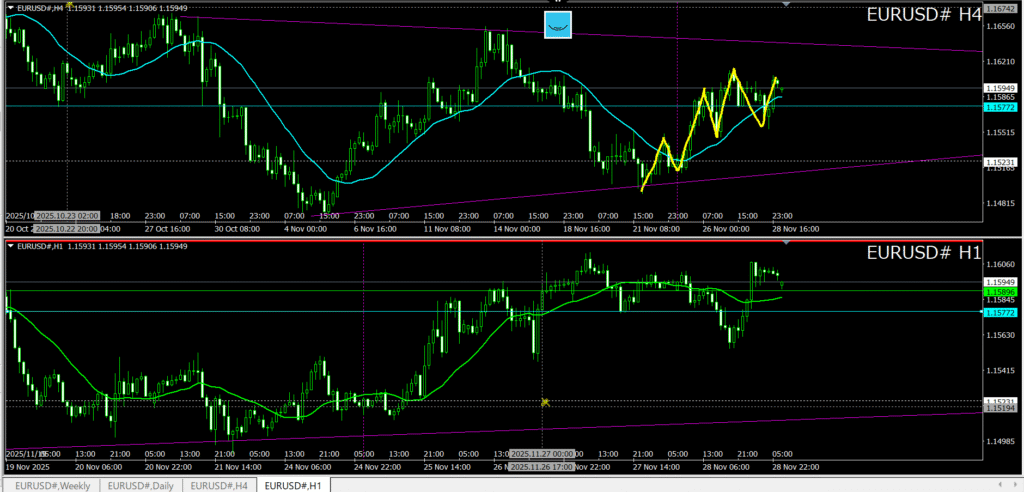Click the 1.15194 trendline price label on H1
Screen dimensions: 1024x492
pos(1000,409)
